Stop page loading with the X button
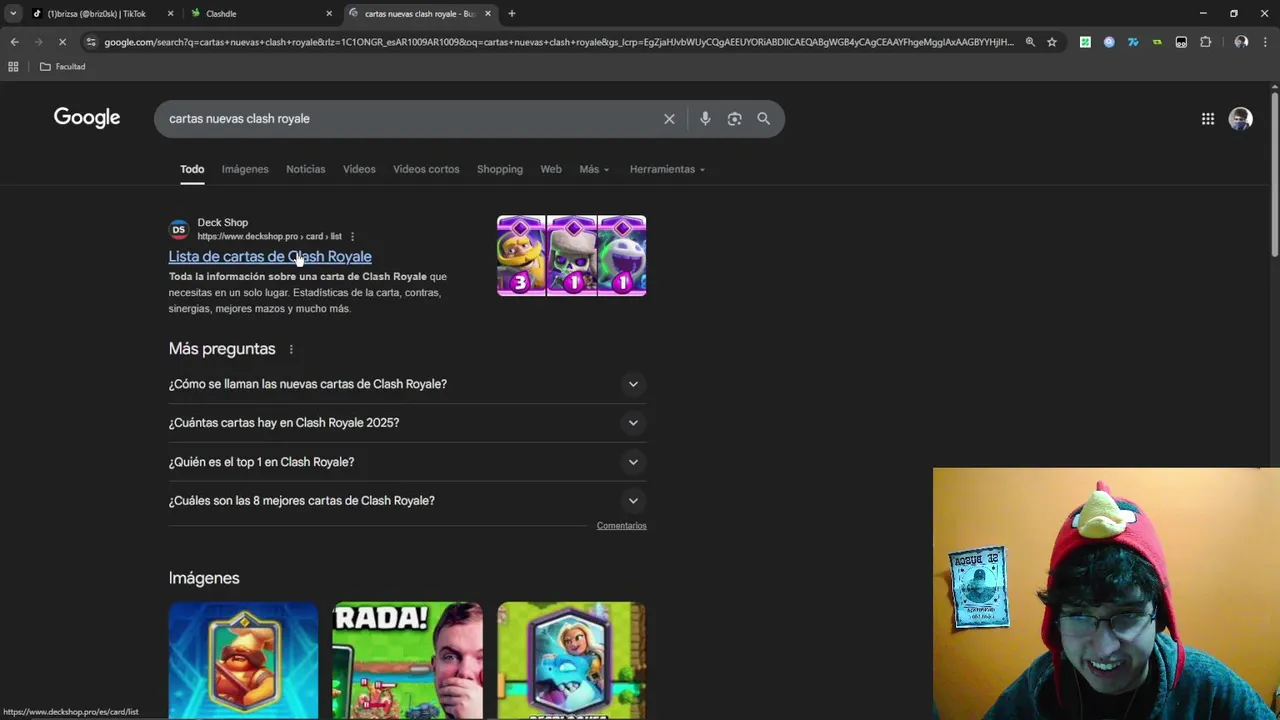Image resolution: width=1280 pixels, height=720 pixels. click(61, 42)
